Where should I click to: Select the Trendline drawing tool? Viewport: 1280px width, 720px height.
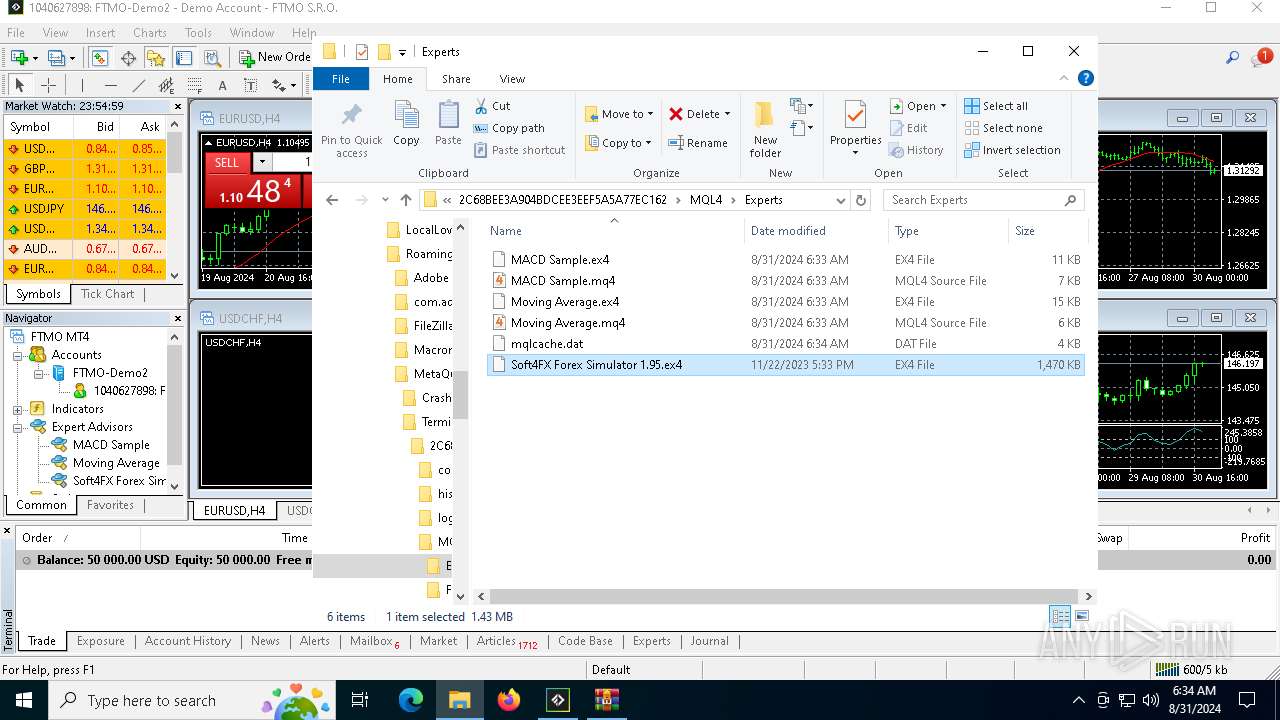(138, 86)
